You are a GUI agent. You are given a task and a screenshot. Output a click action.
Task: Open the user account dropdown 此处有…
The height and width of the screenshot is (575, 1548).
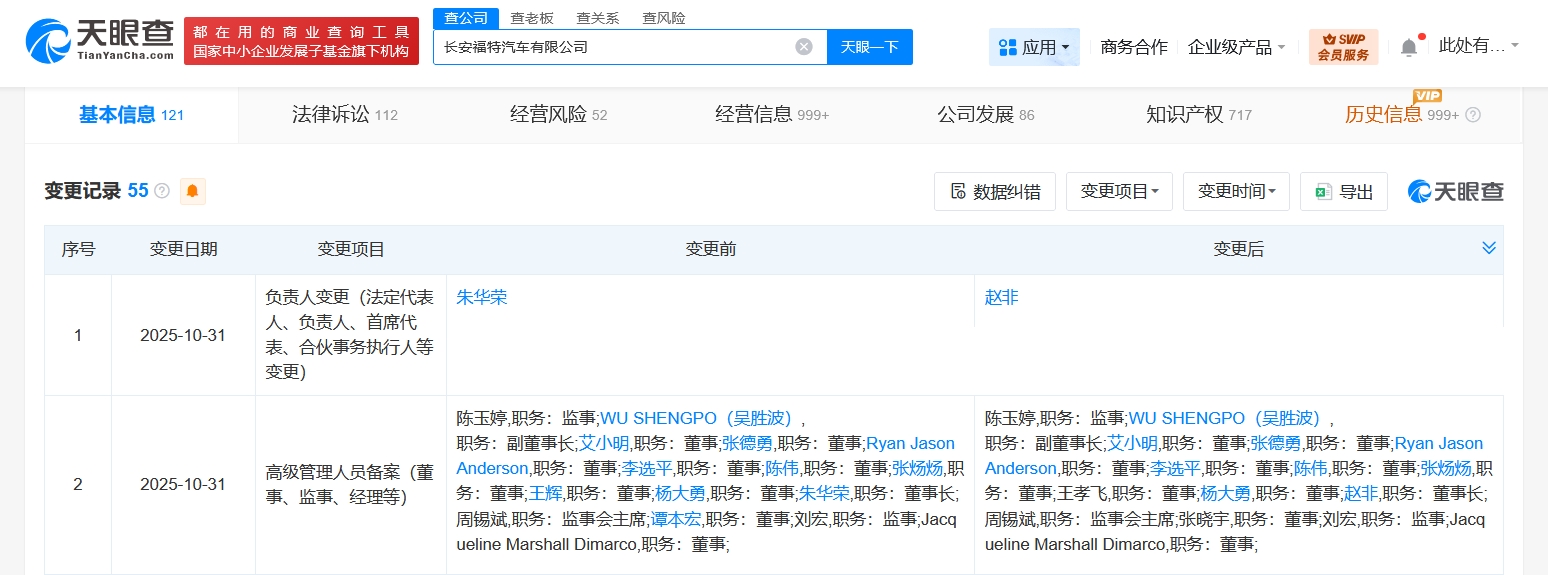[x=1478, y=46]
